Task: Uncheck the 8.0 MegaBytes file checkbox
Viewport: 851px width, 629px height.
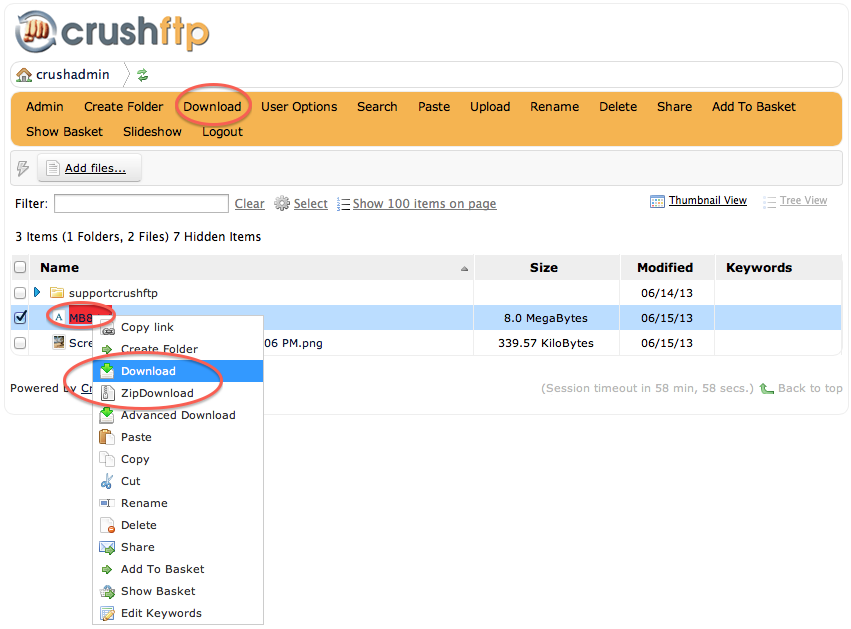Action: pos(20,317)
